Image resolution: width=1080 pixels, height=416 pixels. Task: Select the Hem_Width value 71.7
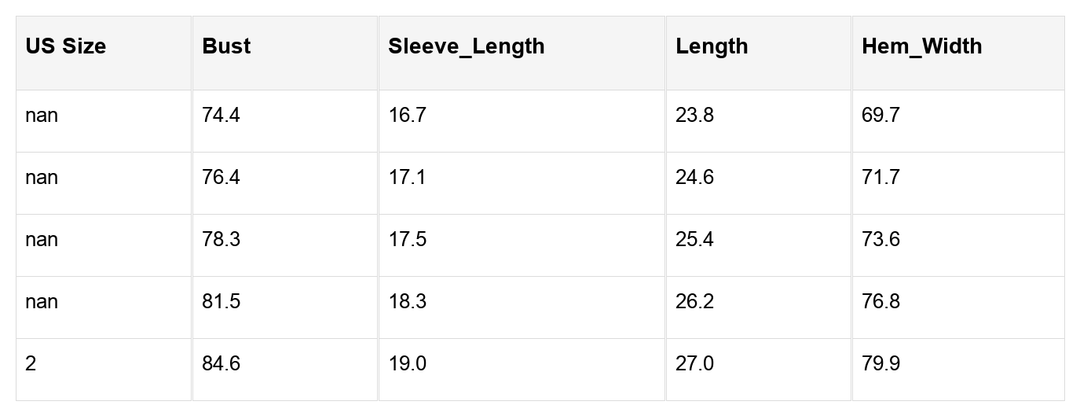click(880, 178)
